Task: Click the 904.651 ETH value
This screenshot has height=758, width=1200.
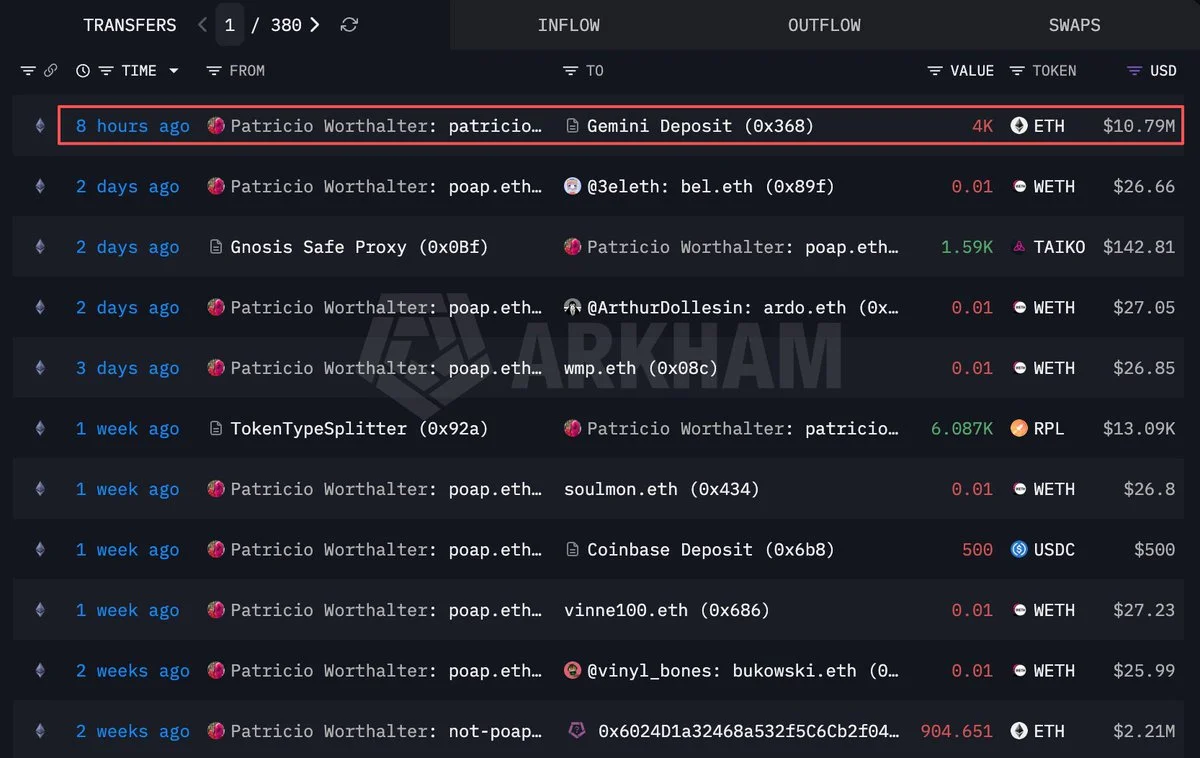Action: coord(957,731)
